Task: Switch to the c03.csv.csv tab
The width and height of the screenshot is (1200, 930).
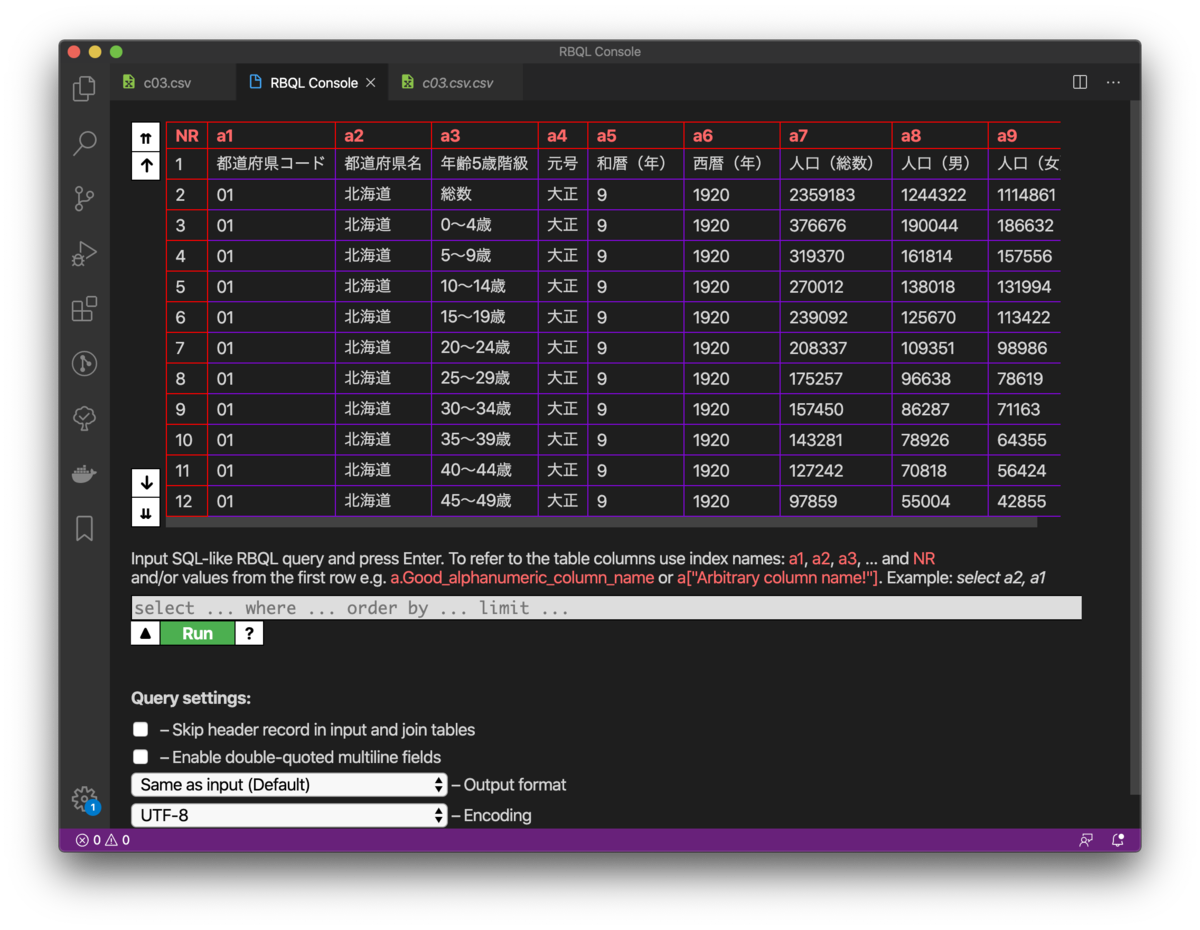Action: click(x=457, y=83)
